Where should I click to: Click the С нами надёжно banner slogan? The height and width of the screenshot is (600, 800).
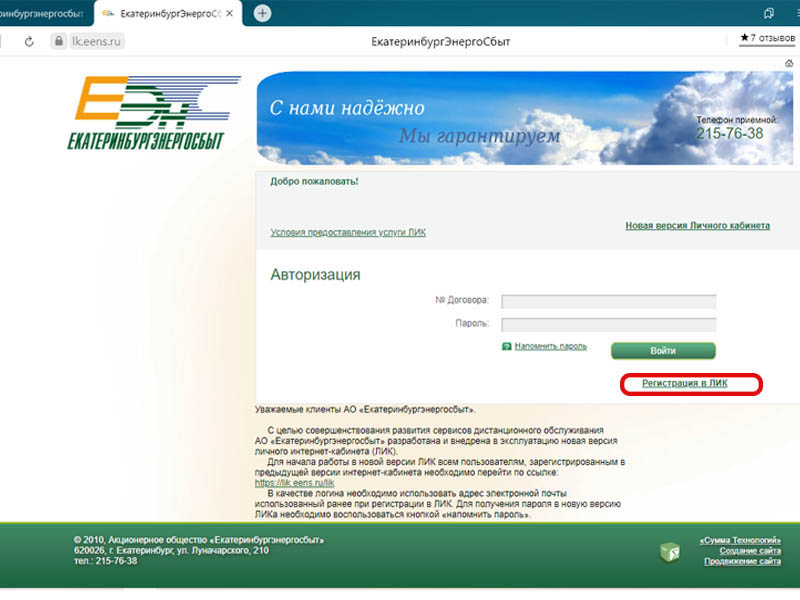[347, 108]
